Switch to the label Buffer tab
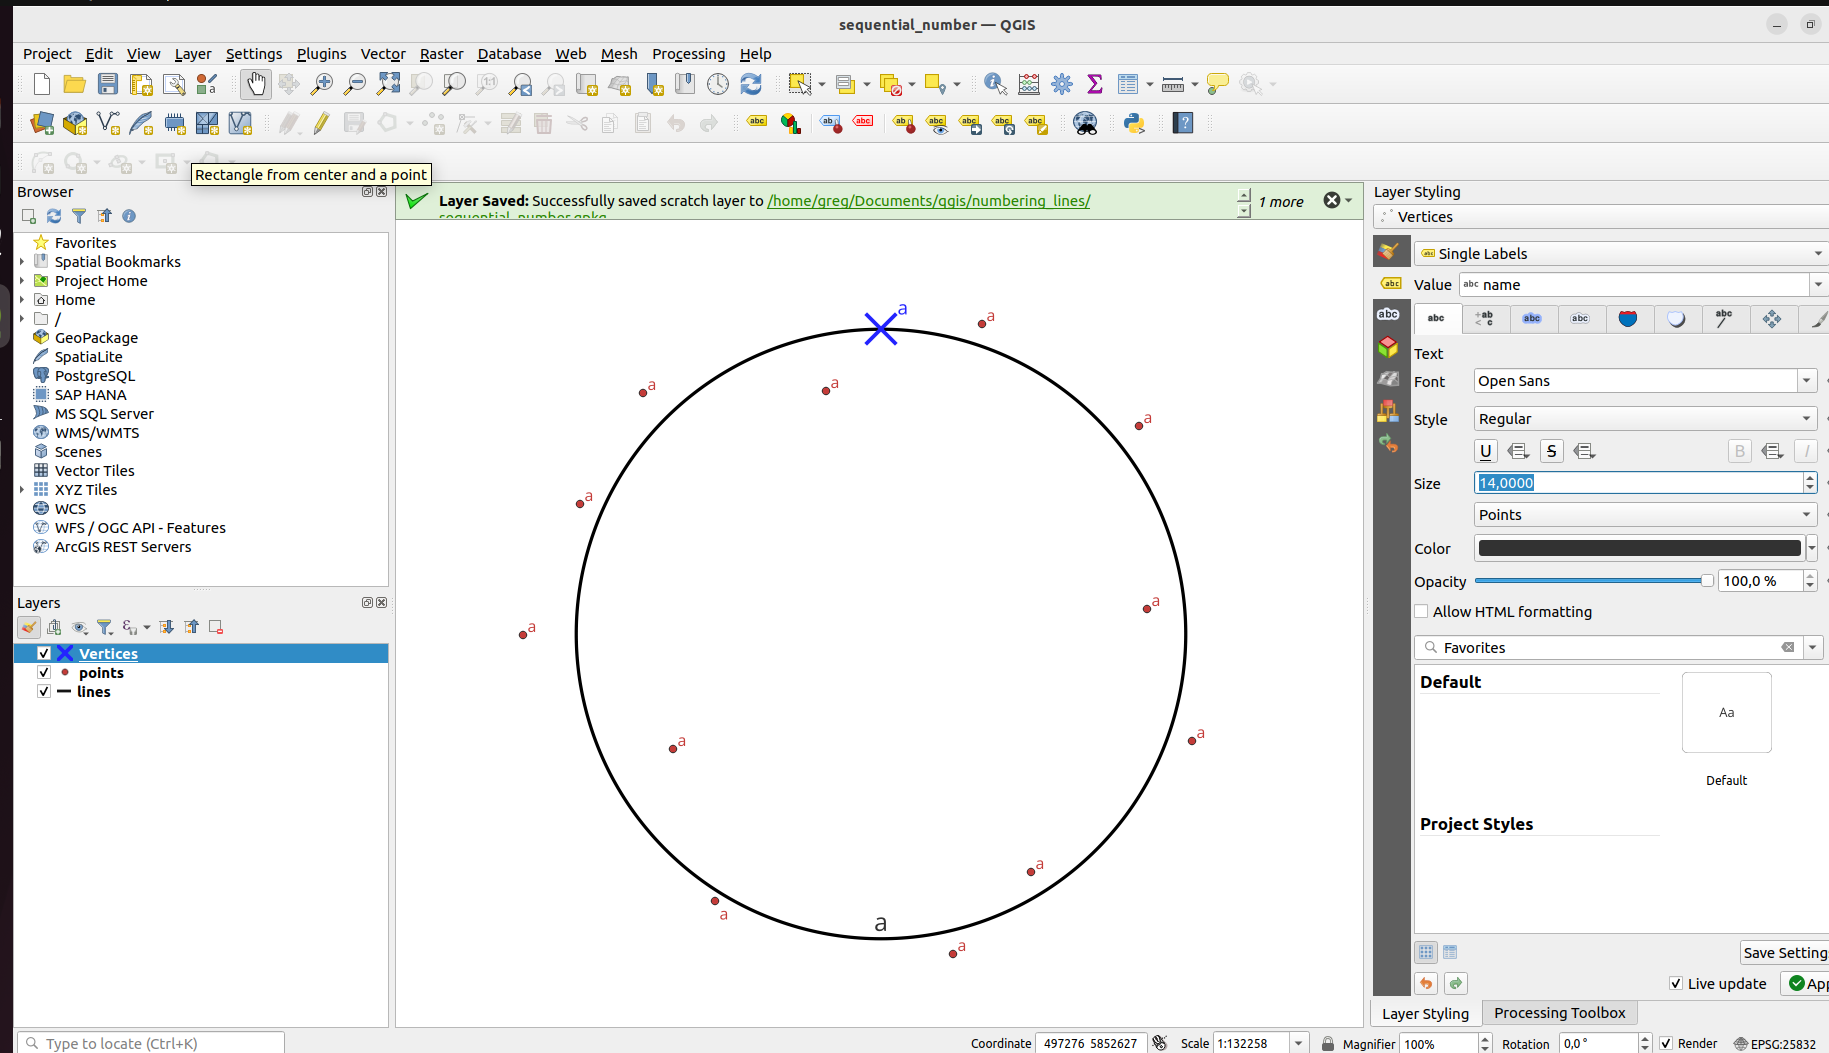This screenshot has width=1829, height=1053. (x=1532, y=319)
